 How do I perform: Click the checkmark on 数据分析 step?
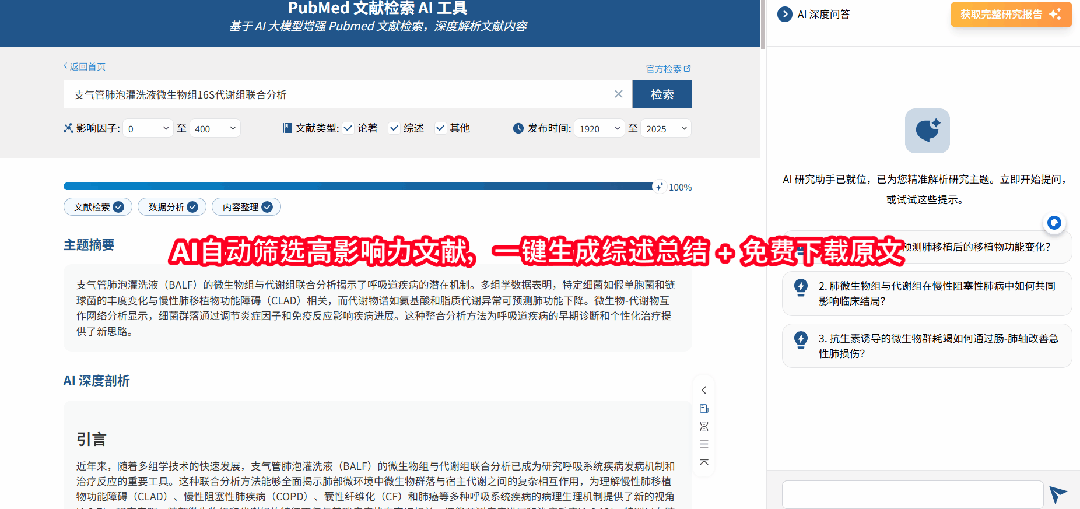coord(192,207)
